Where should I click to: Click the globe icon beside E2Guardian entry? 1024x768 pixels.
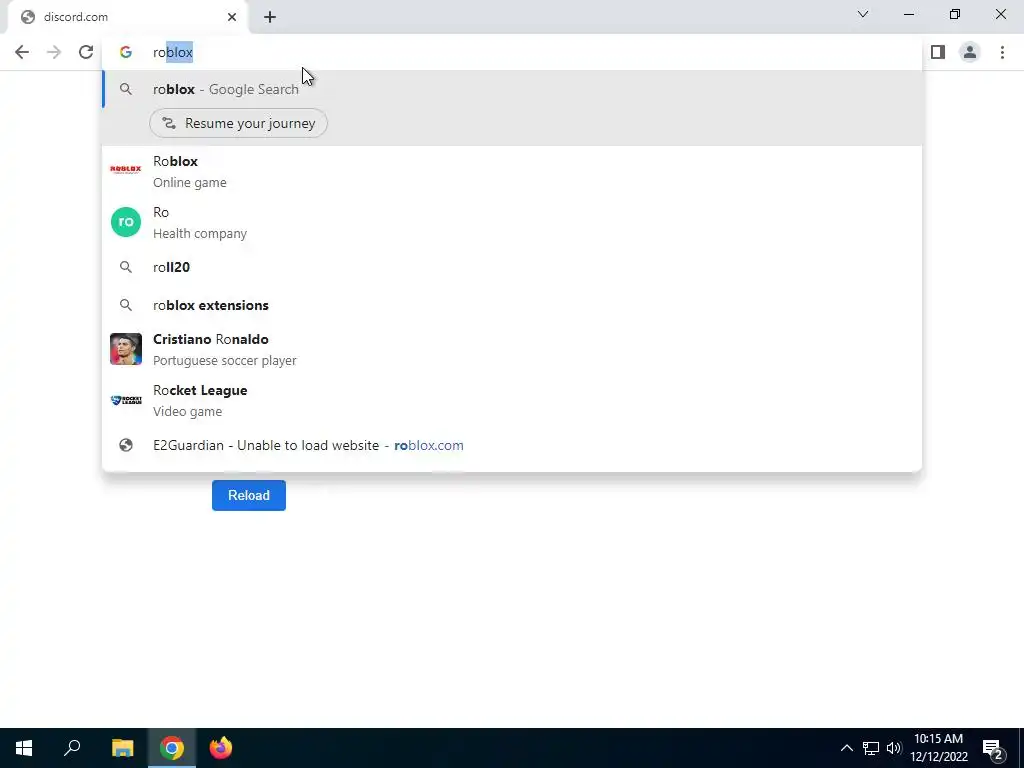(125, 445)
